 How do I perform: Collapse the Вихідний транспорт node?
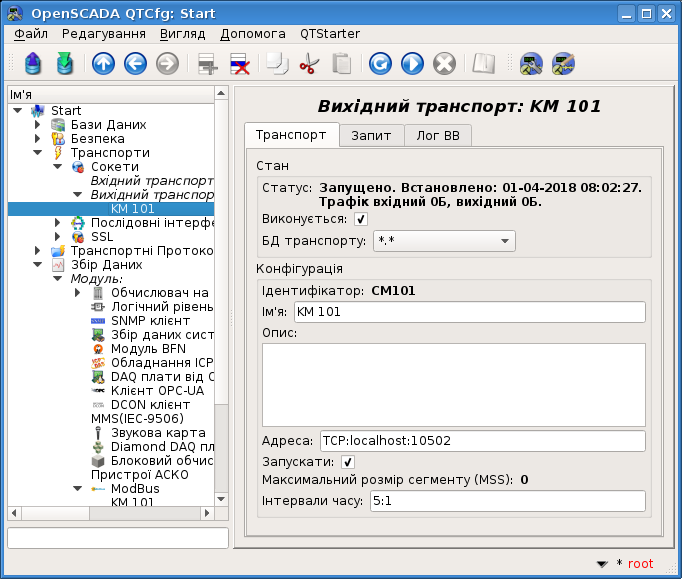point(77,194)
